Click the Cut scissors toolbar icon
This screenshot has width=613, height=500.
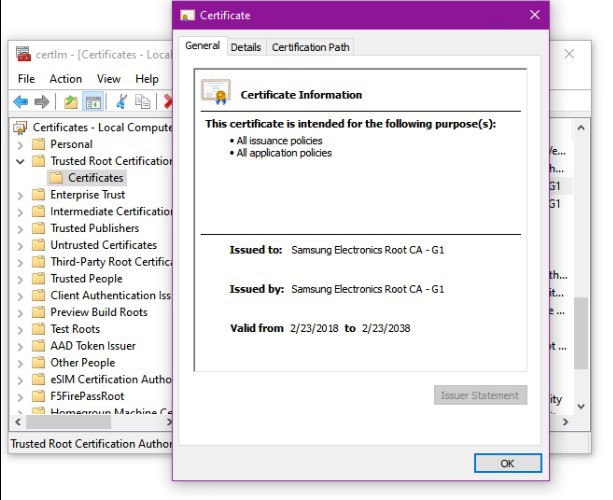coord(121,102)
